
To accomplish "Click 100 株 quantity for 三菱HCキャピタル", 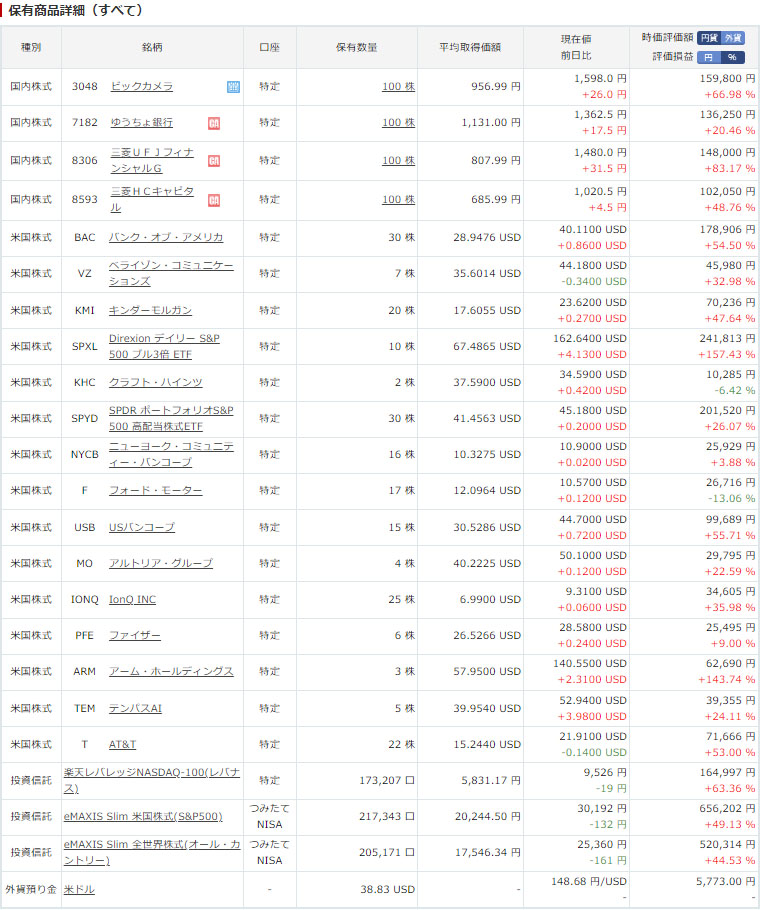I will click(398, 200).
